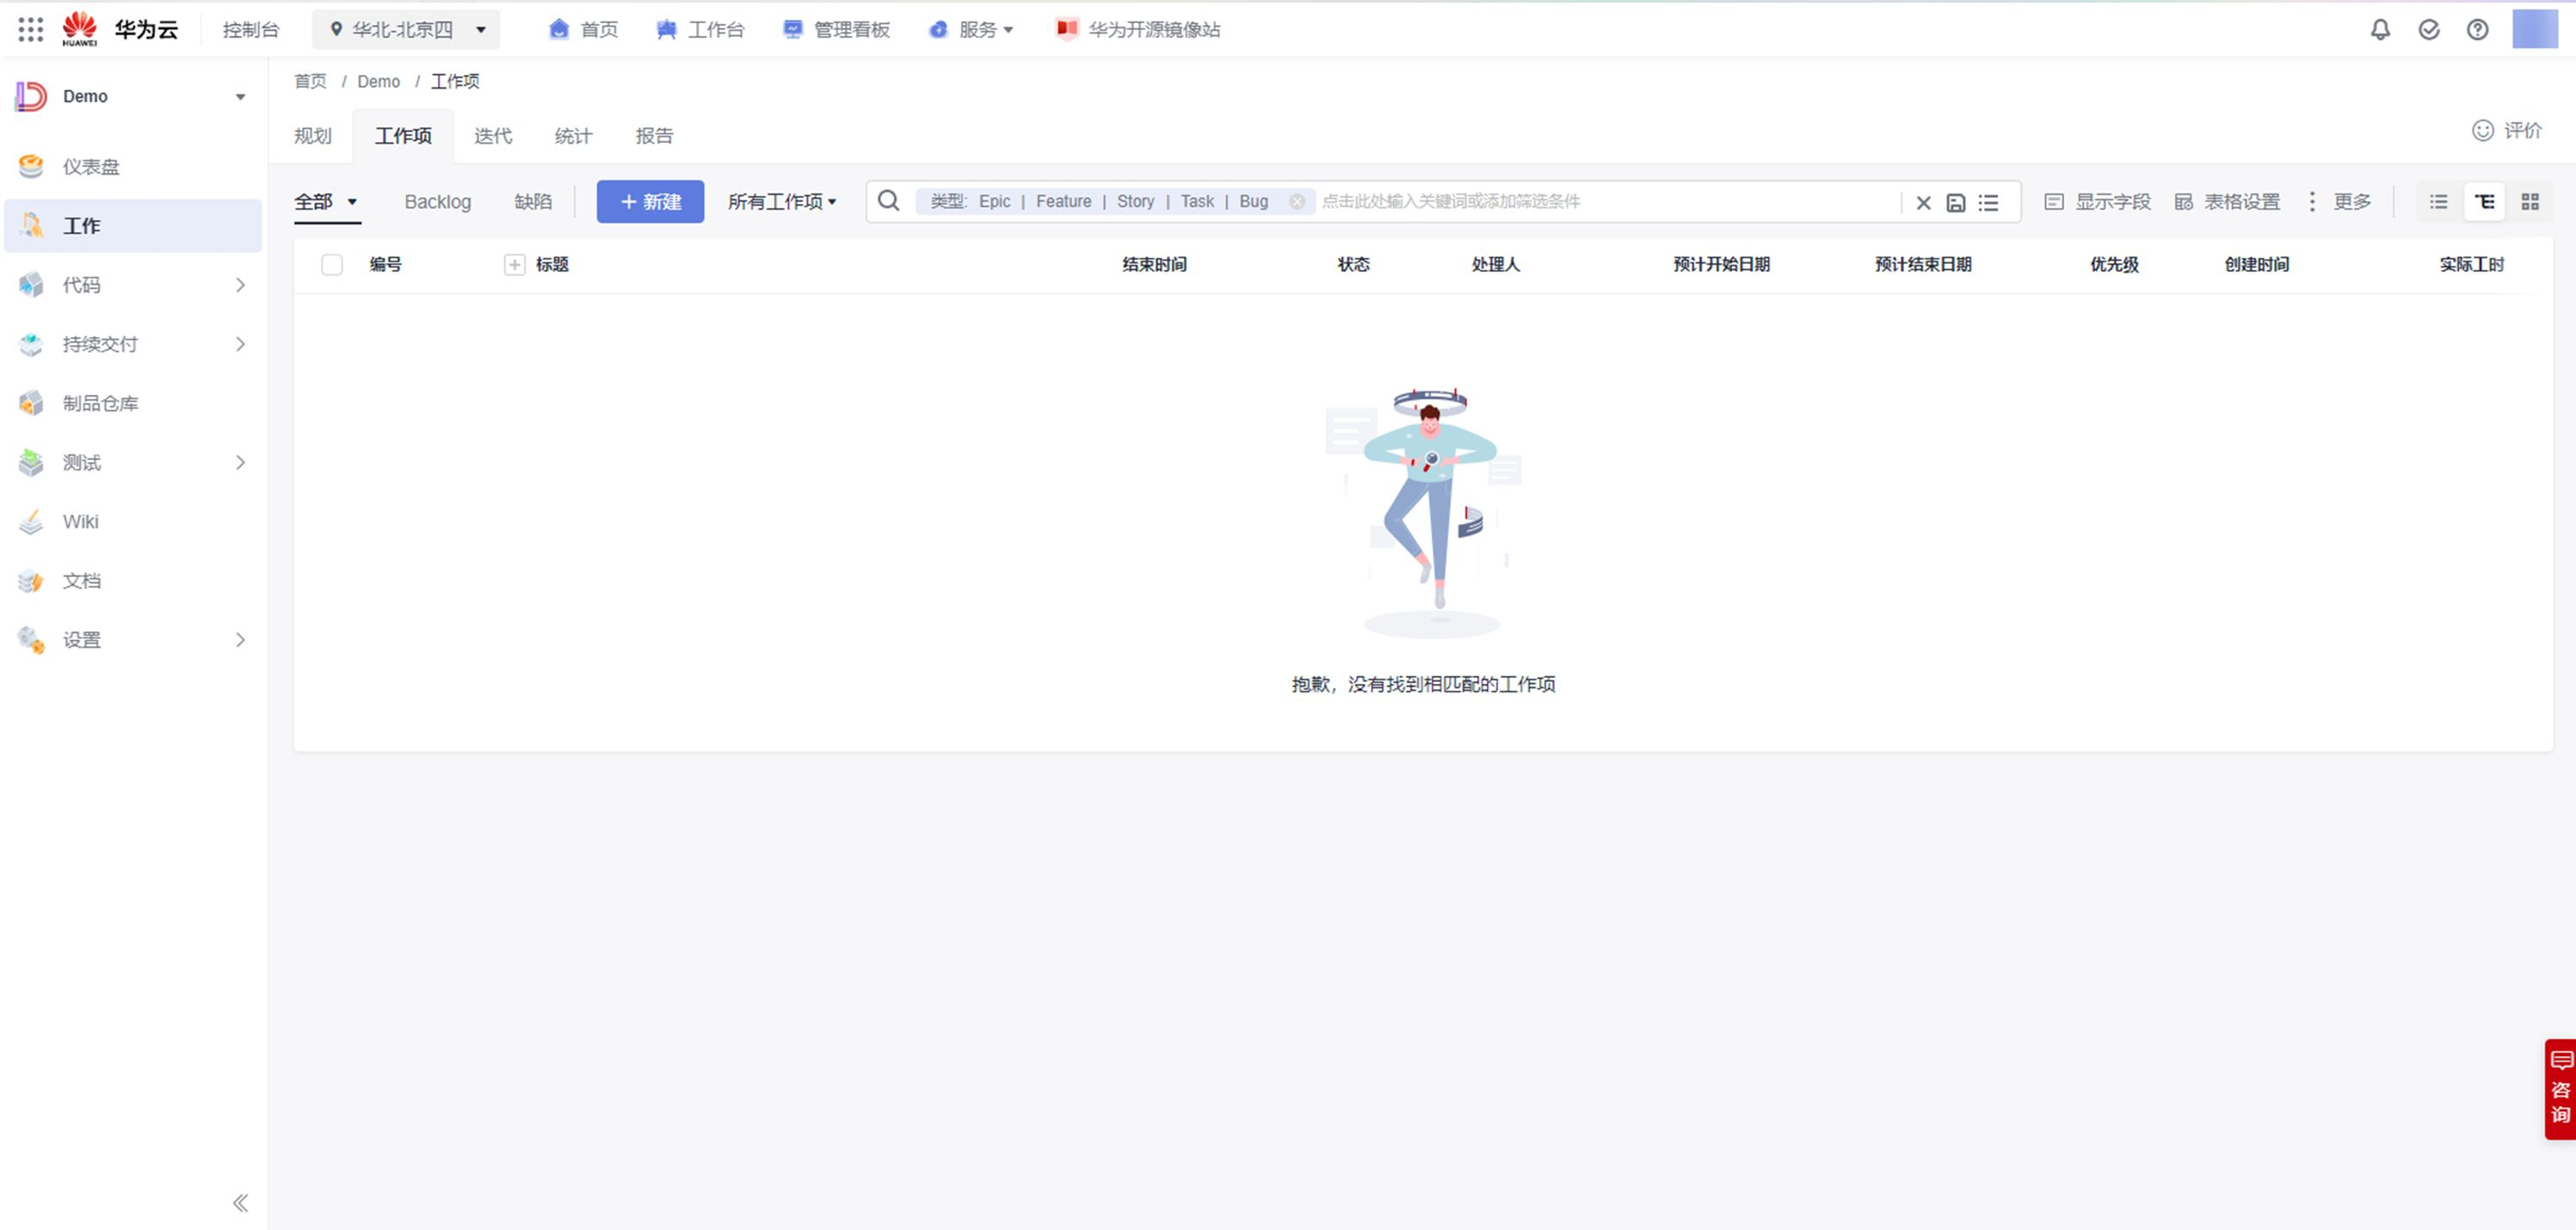
Task: Open the 华北-北京四 region dropdown
Action: click(407, 30)
